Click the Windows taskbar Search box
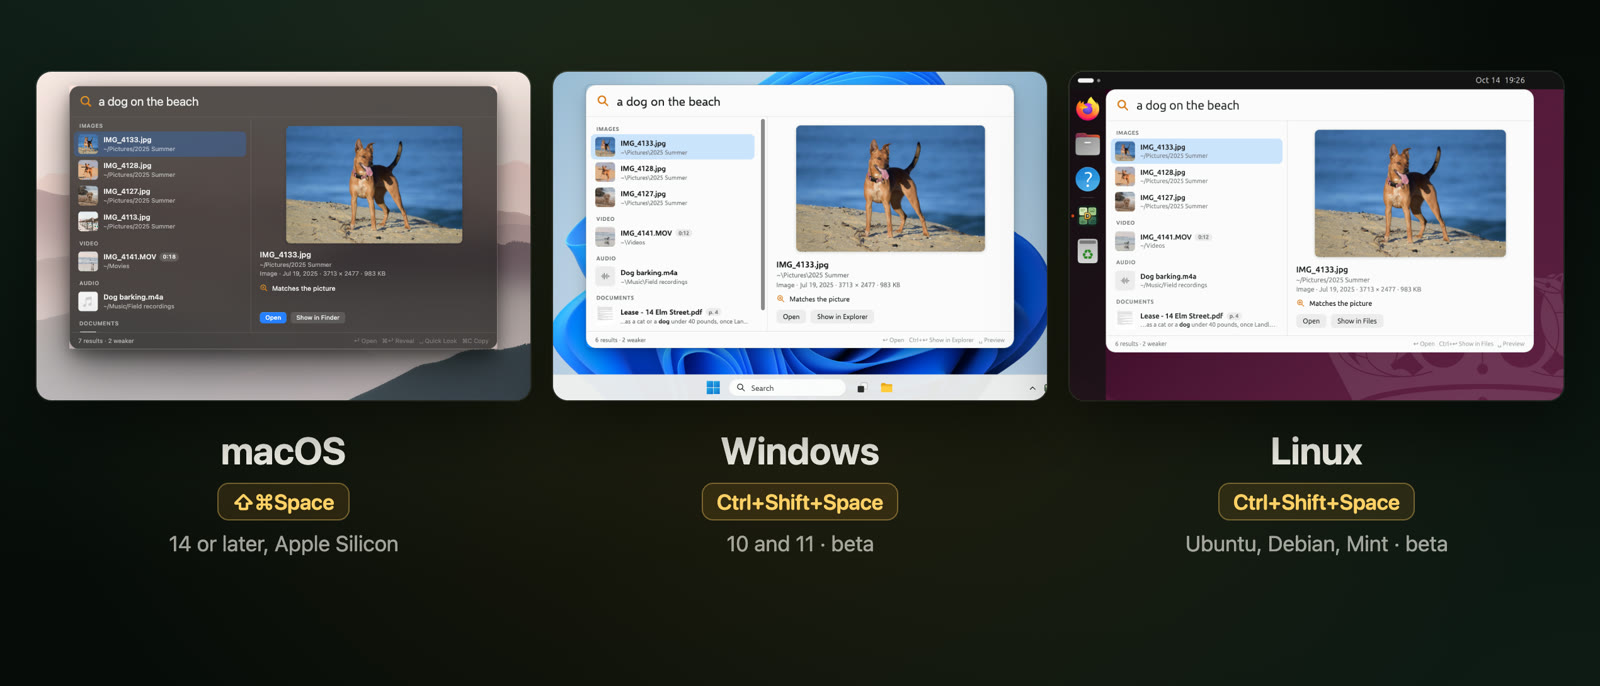The width and height of the screenshot is (1600, 686). 788,388
